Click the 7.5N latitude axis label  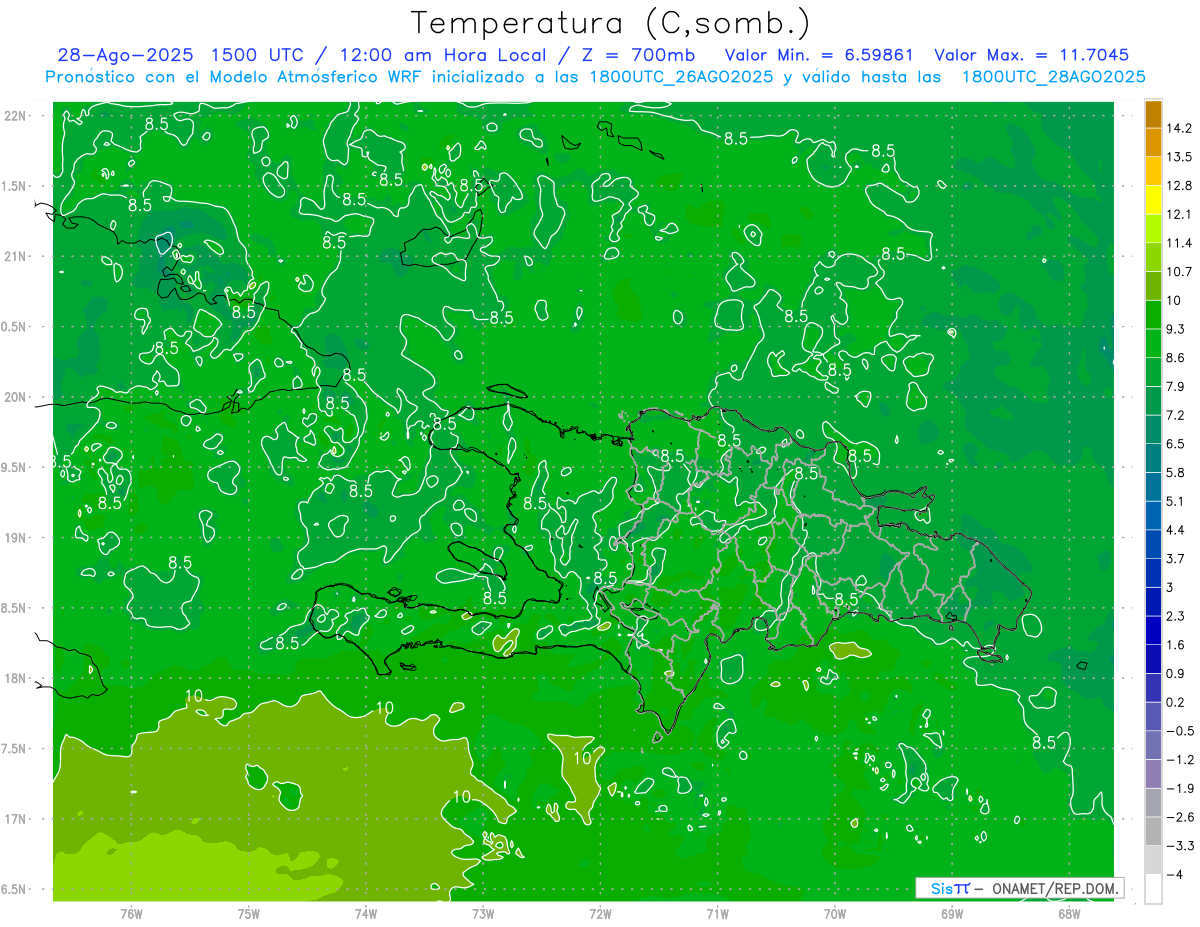click(15, 749)
